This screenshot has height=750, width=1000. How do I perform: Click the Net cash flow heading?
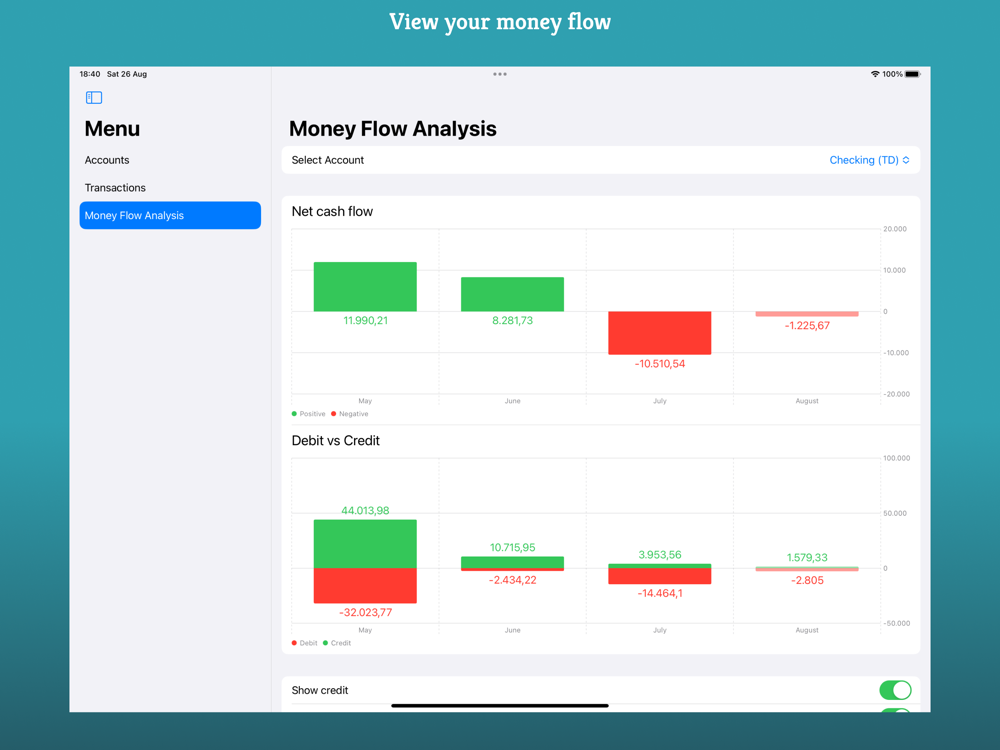point(332,212)
